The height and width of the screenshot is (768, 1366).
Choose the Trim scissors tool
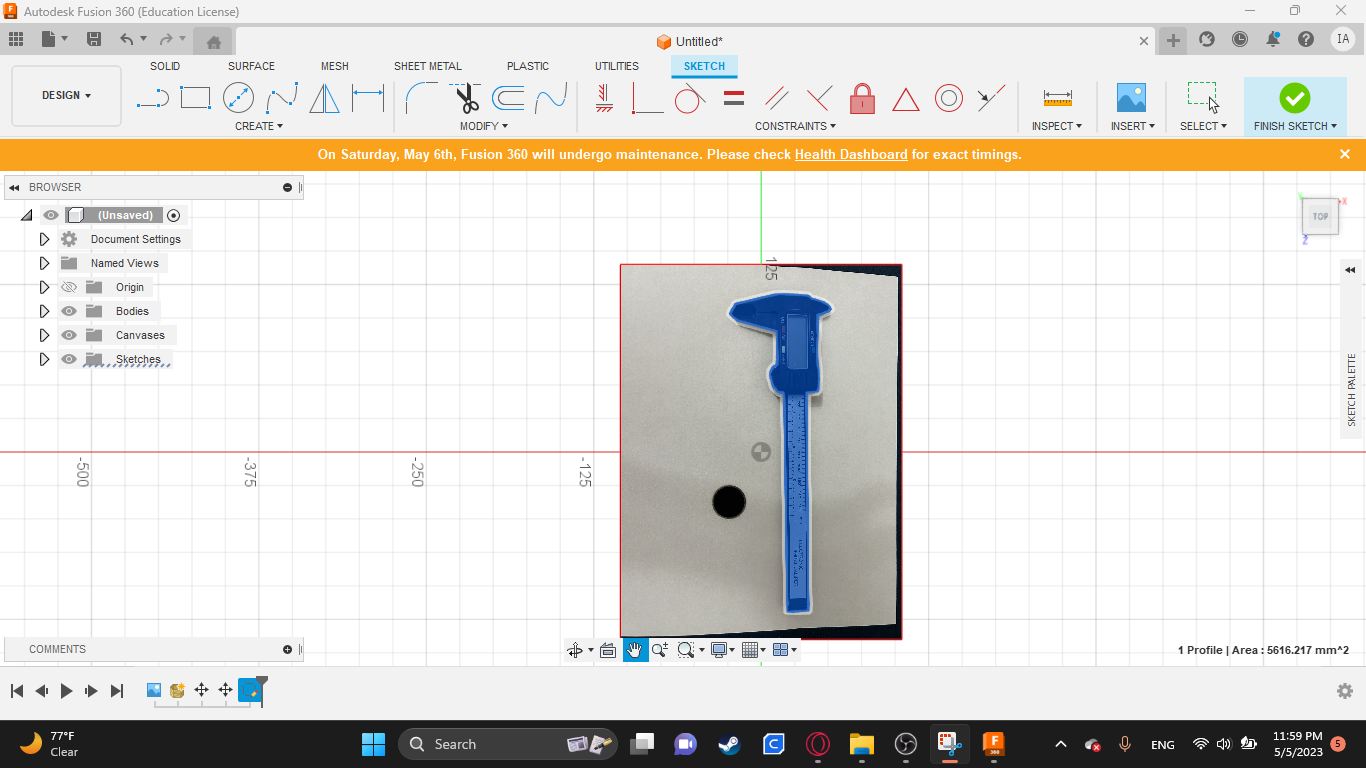(465, 98)
